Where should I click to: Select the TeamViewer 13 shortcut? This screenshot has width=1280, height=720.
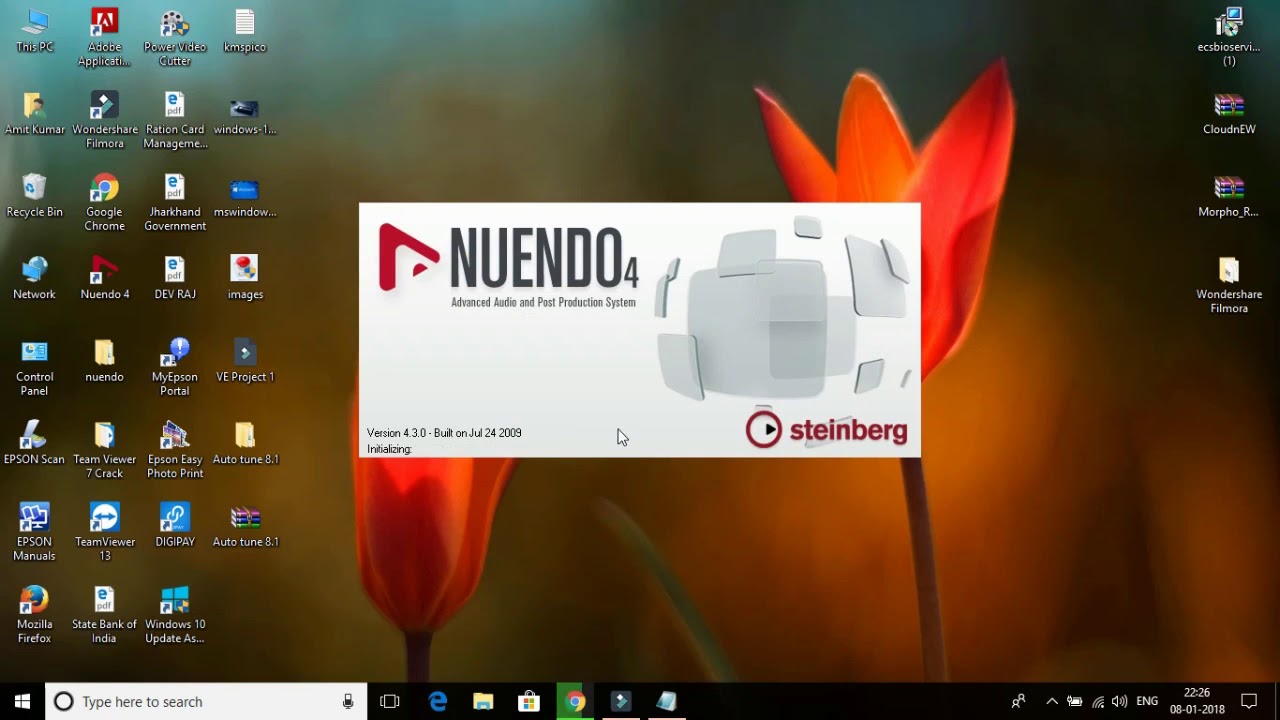coord(104,532)
